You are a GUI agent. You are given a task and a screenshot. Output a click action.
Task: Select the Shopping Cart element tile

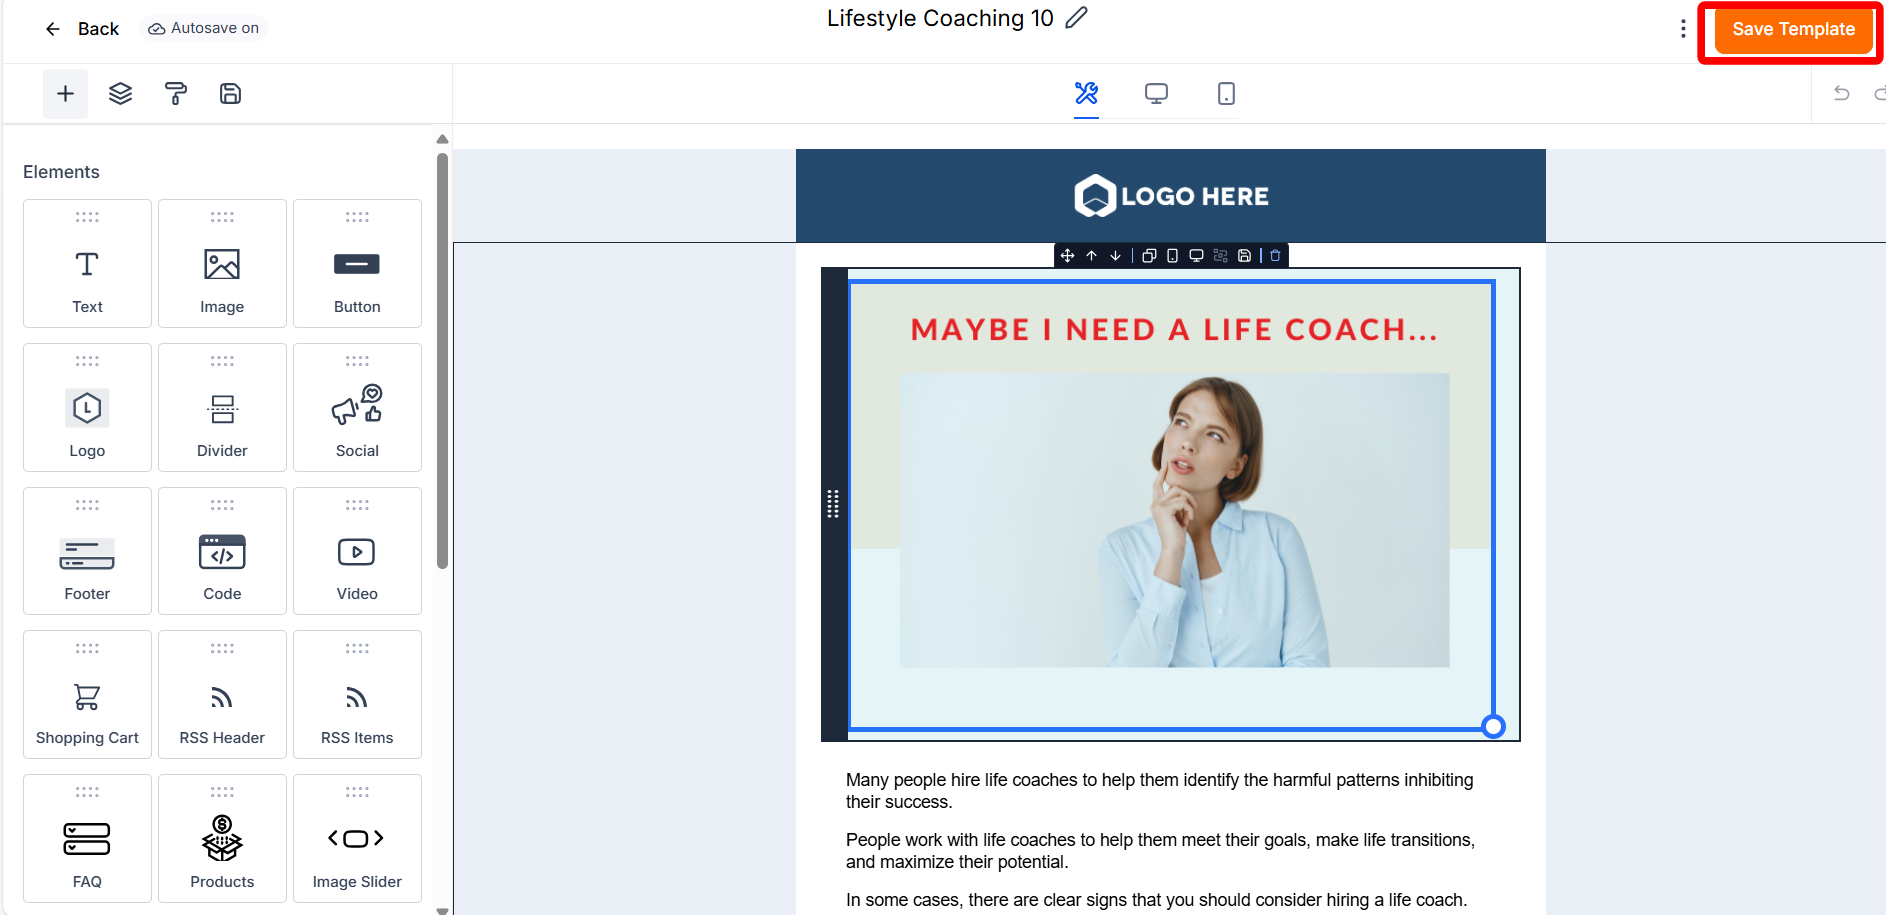pos(87,695)
